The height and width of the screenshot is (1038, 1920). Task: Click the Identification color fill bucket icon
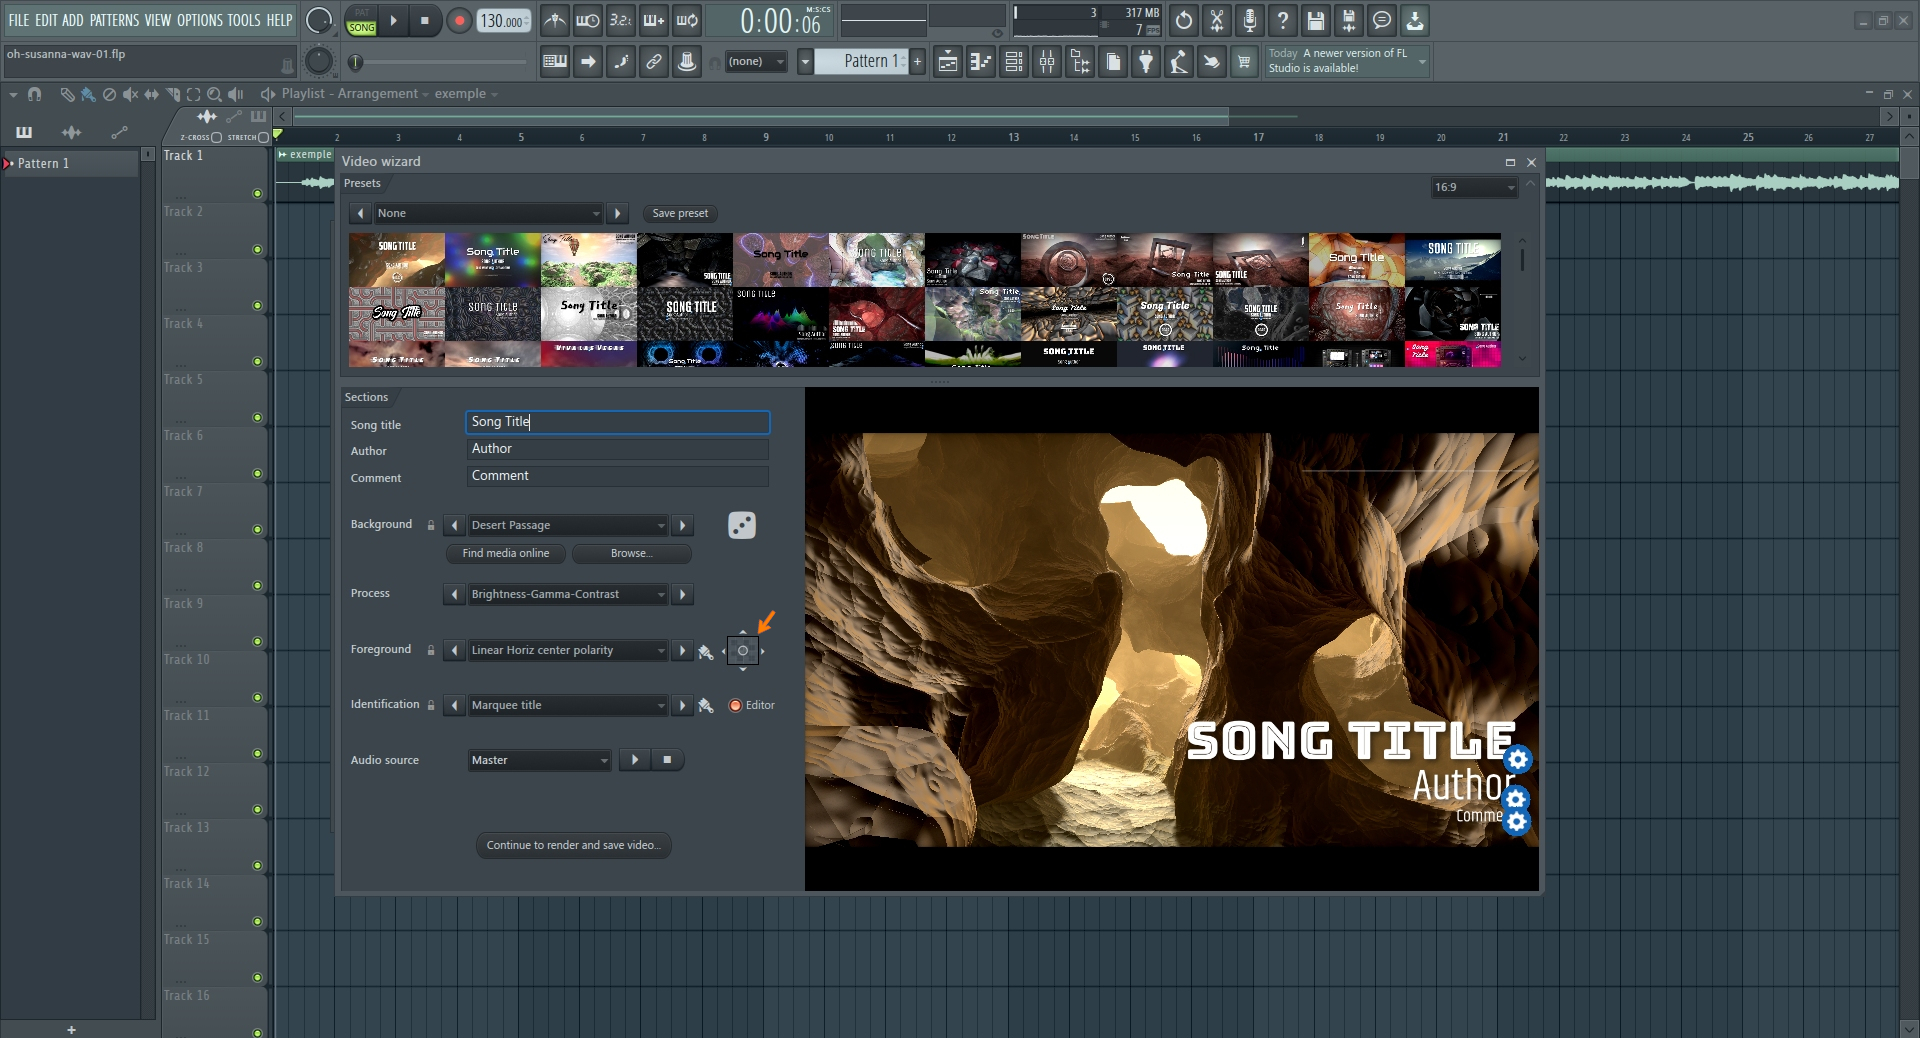706,706
